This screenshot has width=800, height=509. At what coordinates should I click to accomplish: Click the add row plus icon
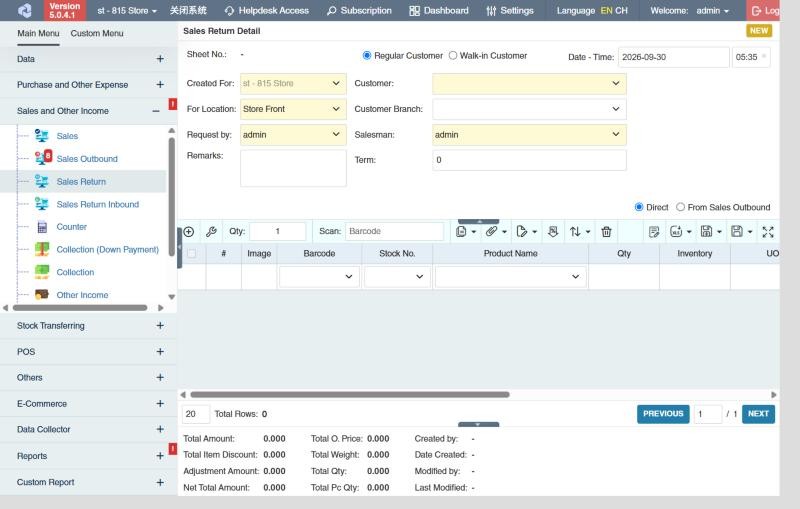(189, 232)
